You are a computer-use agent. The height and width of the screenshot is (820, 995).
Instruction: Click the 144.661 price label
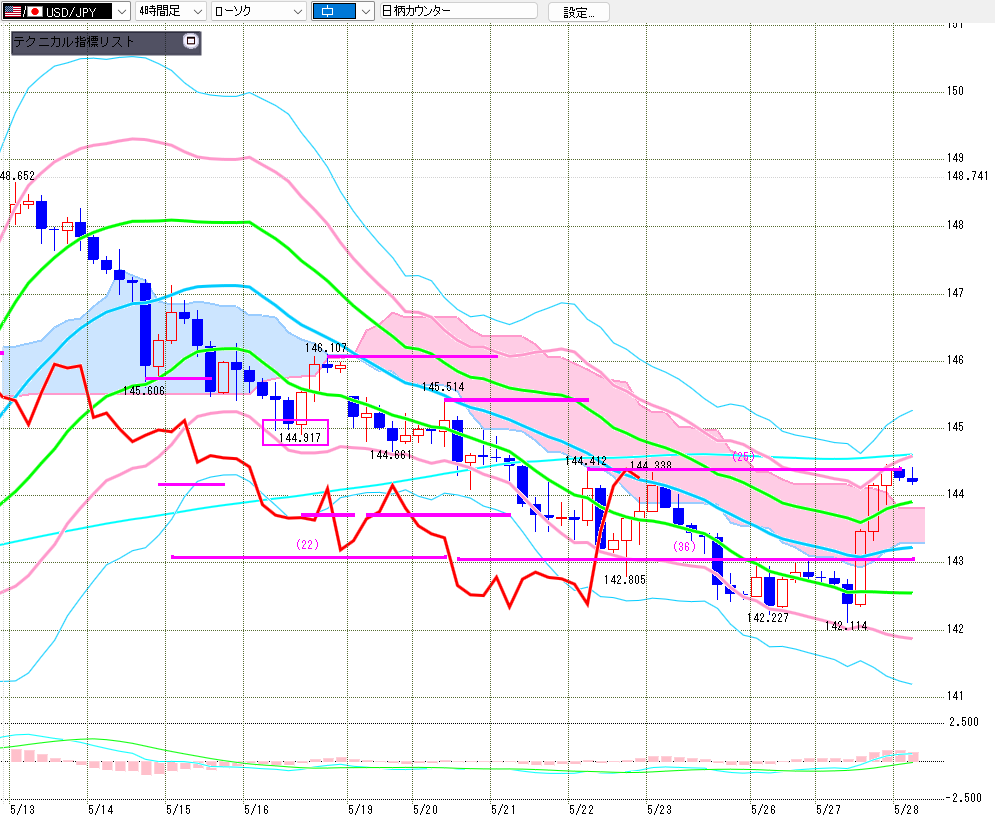click(391, 455)
